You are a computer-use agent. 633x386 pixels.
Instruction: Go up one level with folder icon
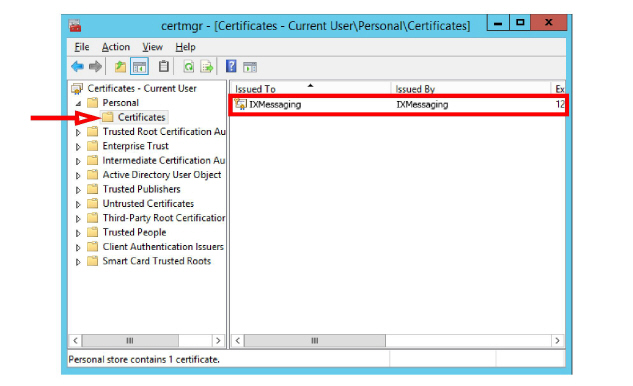pos(120,67)
